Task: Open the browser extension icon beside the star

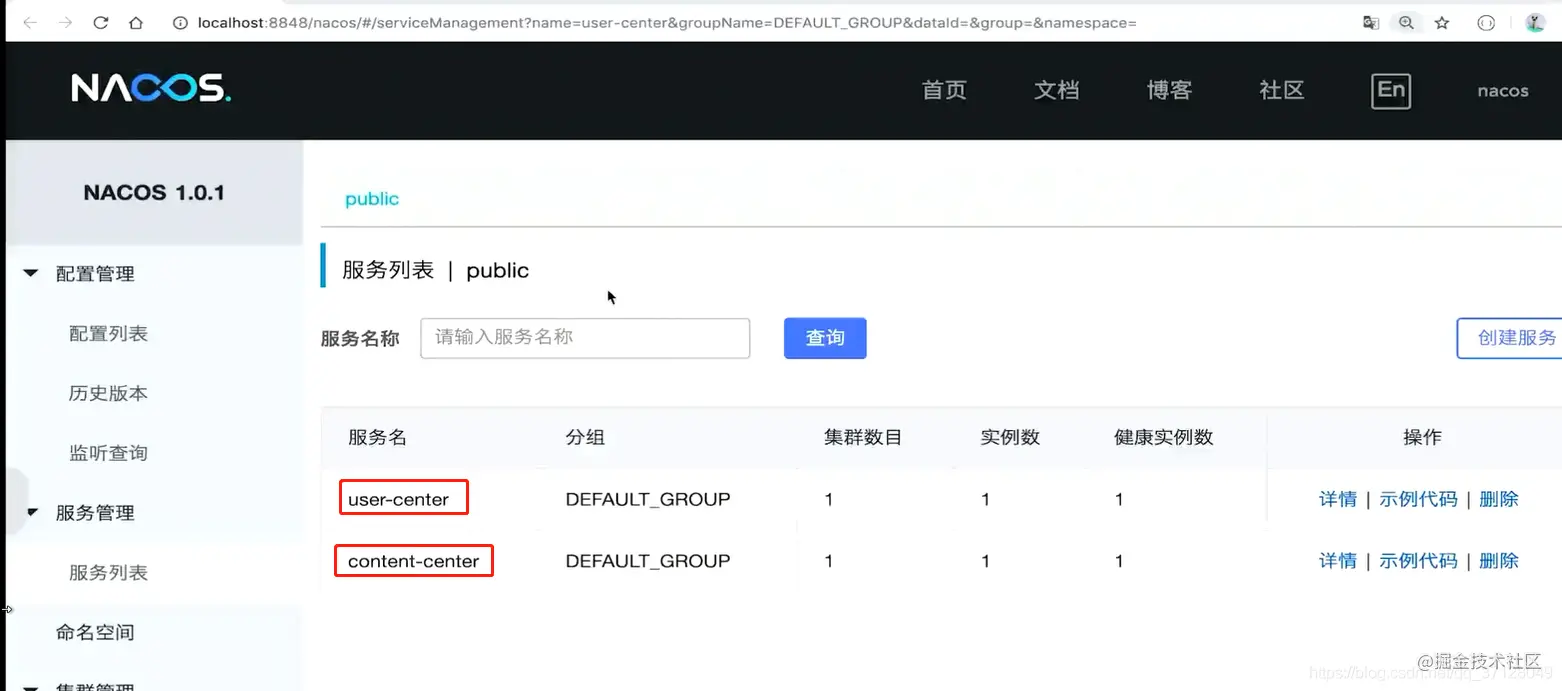Action: click(x=1486, y=23)
